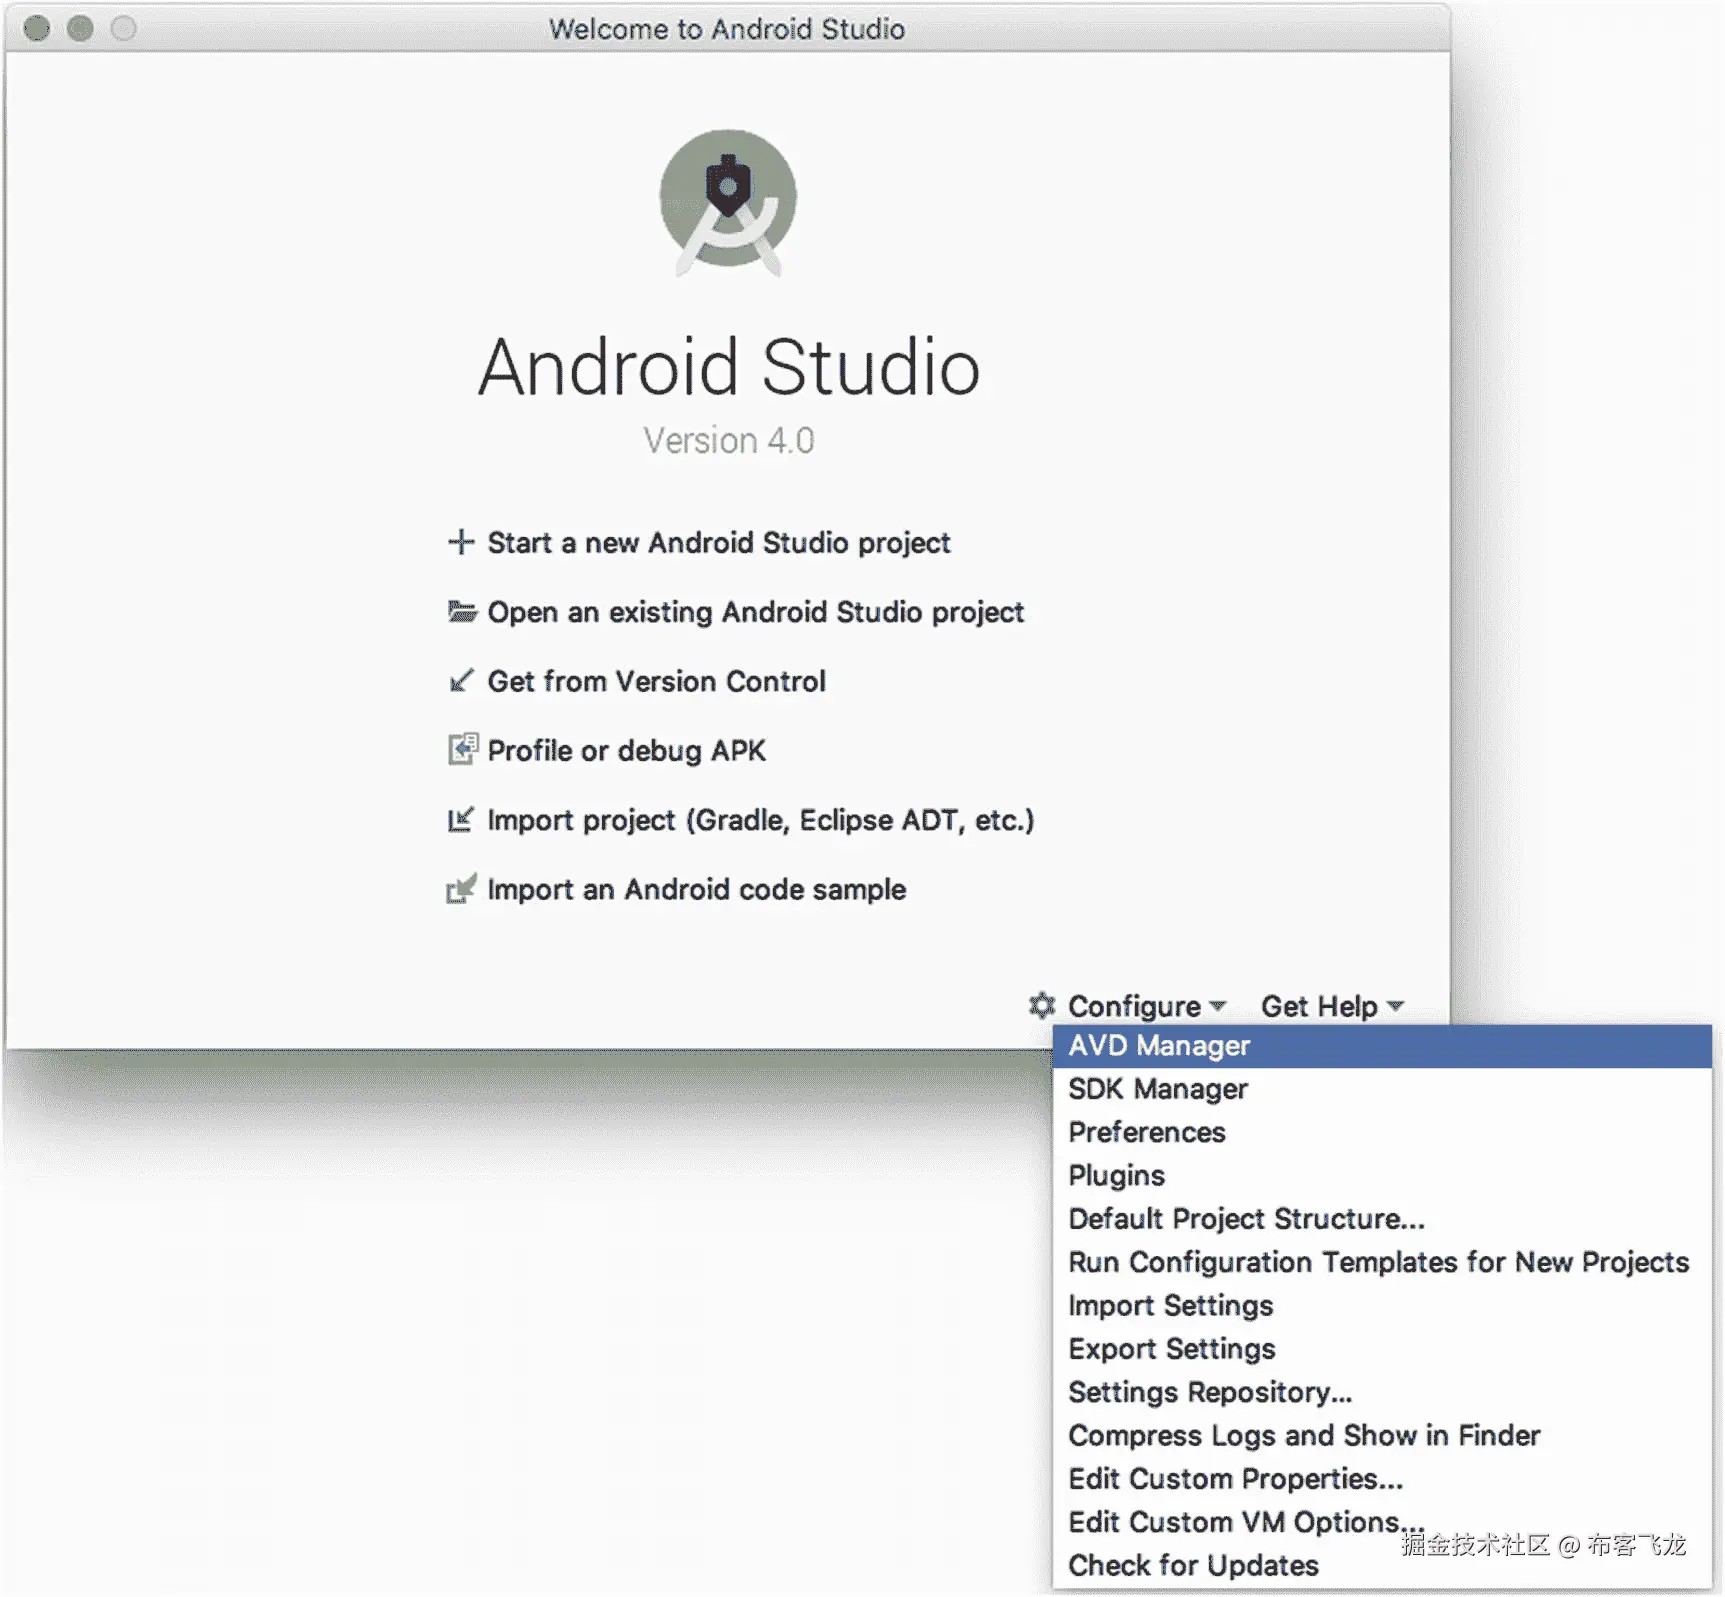This screenshot has width=1725, height=1597.
Task: Click the folder icon for Open existing project
Action: [x=462, y=611]
